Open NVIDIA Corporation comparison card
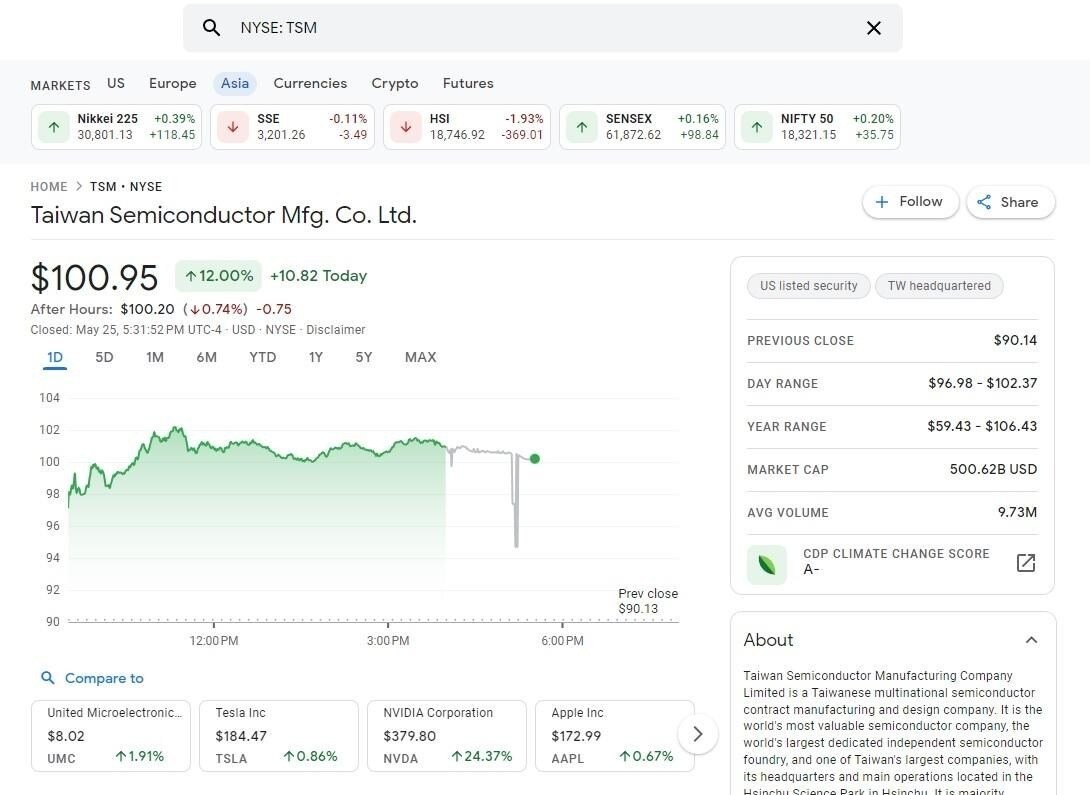 pyautogui.click(x=446, y=735)
